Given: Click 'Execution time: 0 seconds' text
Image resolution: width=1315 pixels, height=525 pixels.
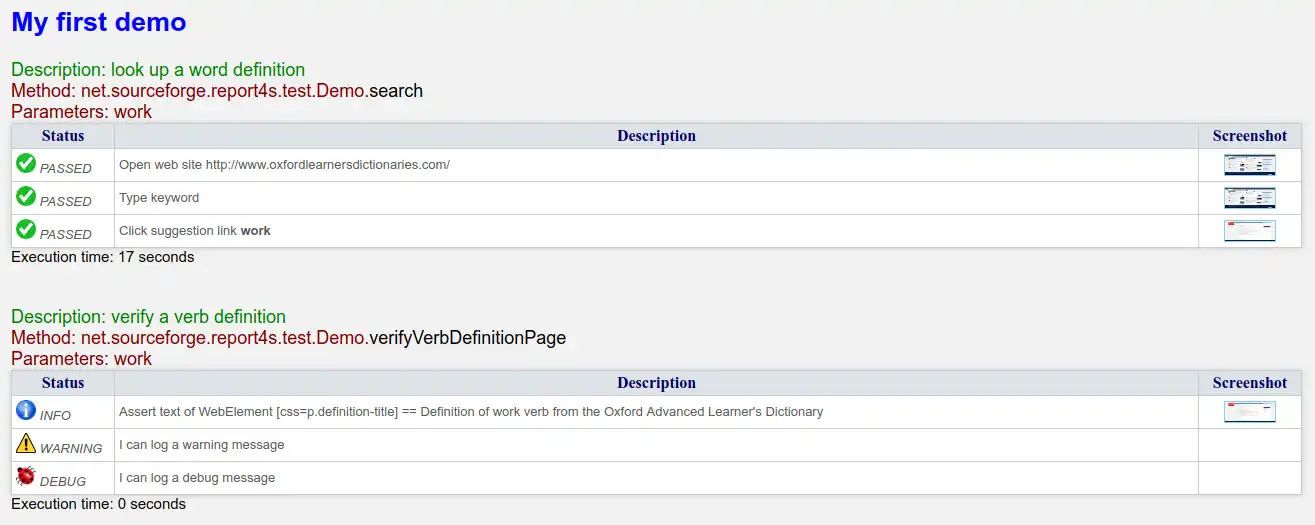Looking at the screenshot, I should (98, 504).
